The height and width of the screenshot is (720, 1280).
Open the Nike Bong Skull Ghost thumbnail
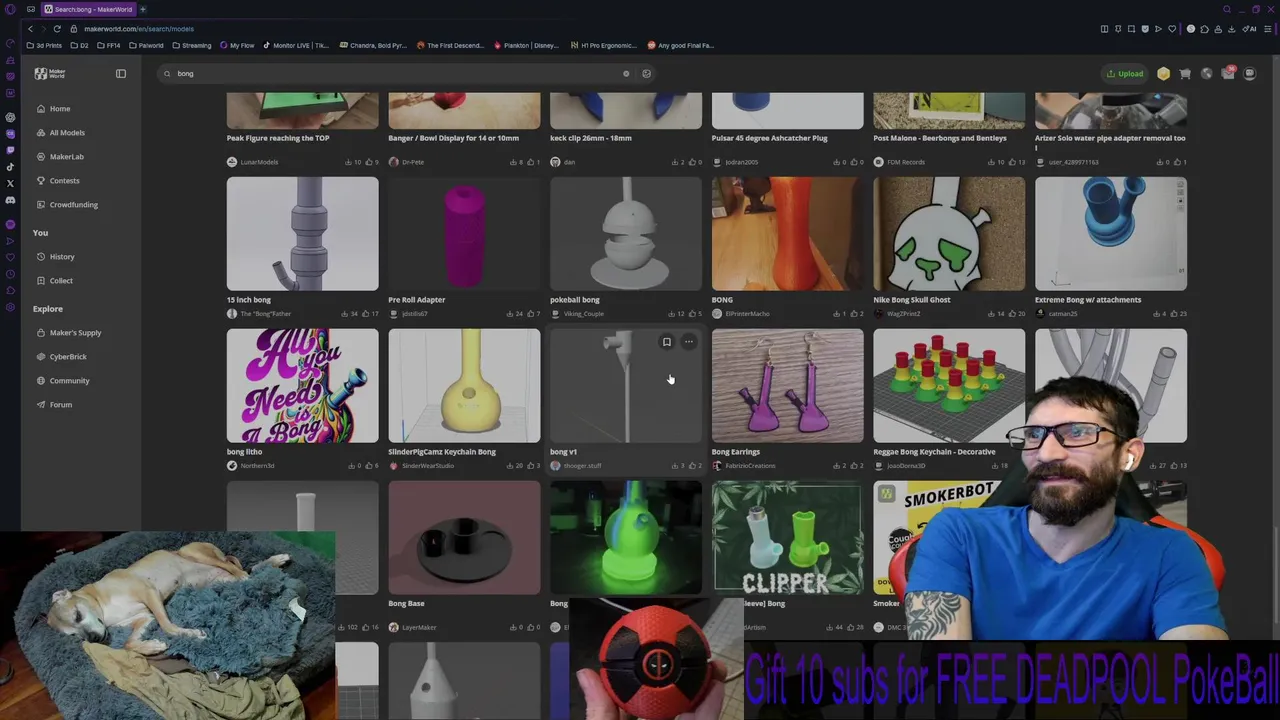949,234
